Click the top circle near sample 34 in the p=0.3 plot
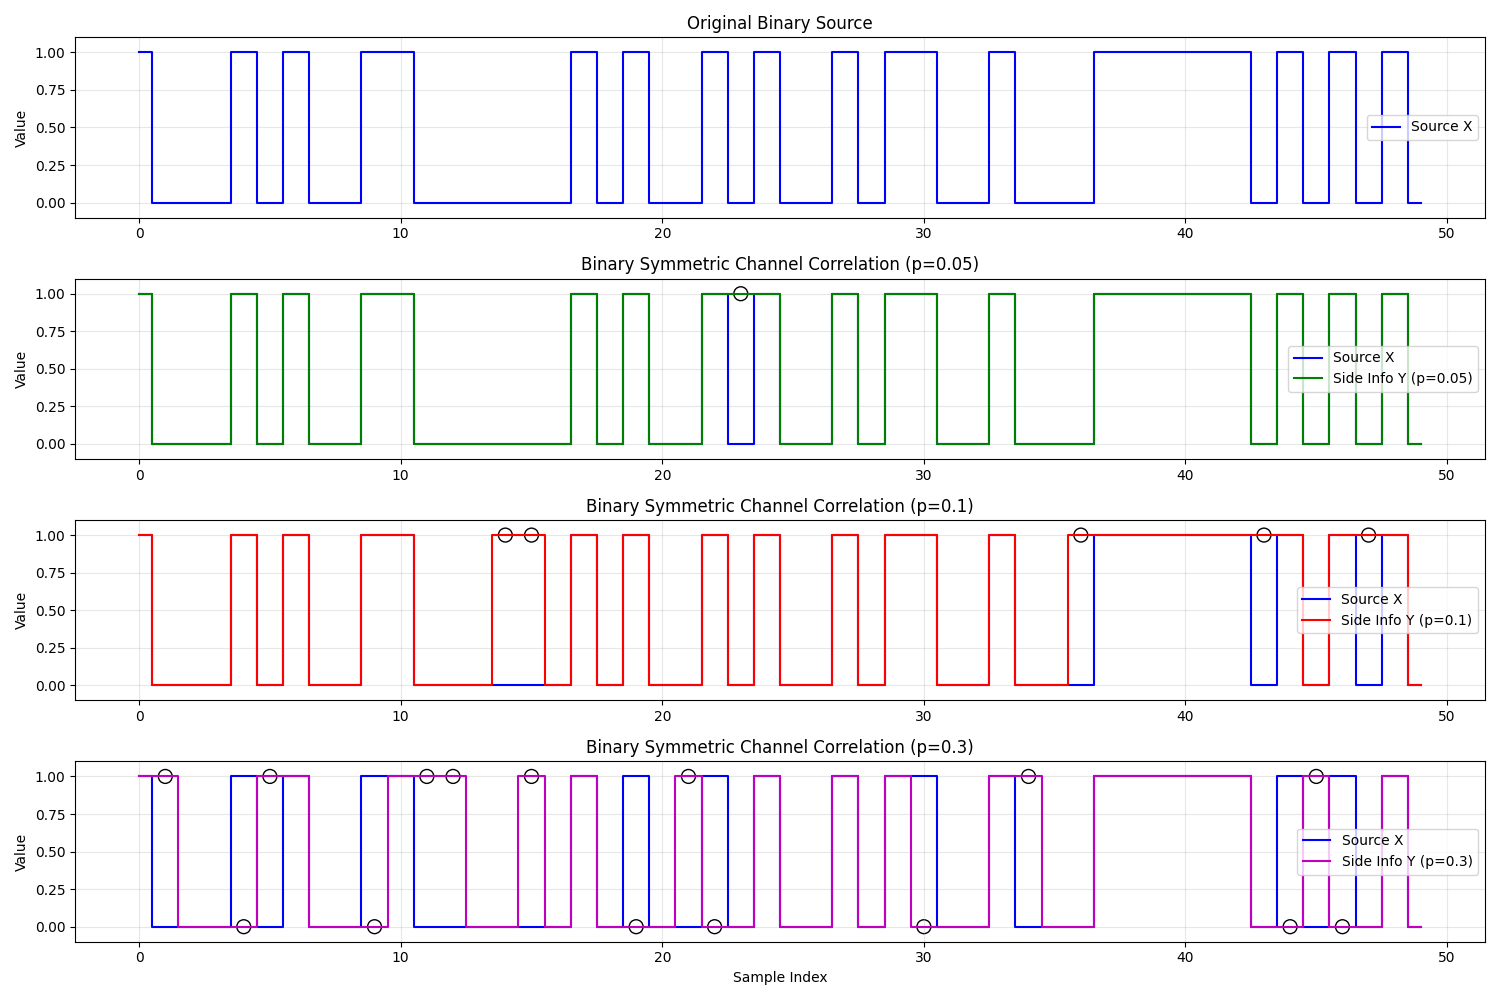 pos(1028,776)
